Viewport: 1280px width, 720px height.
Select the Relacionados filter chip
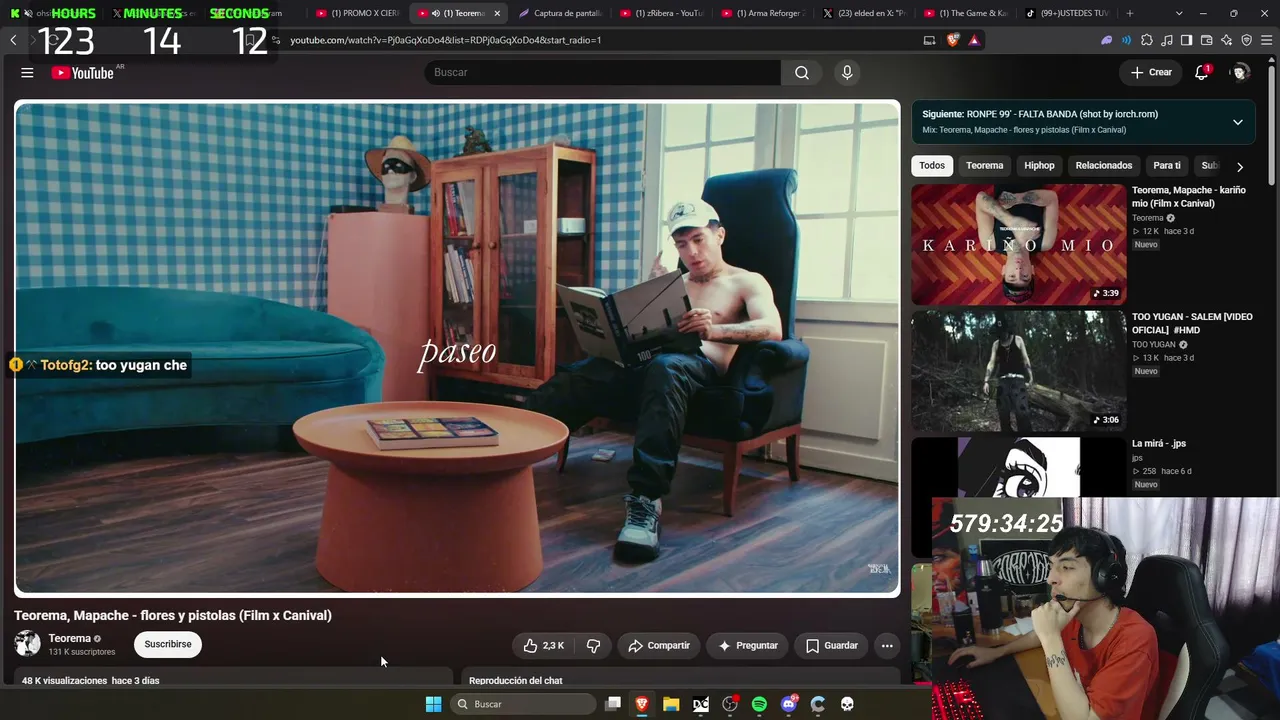(1104, 166)
